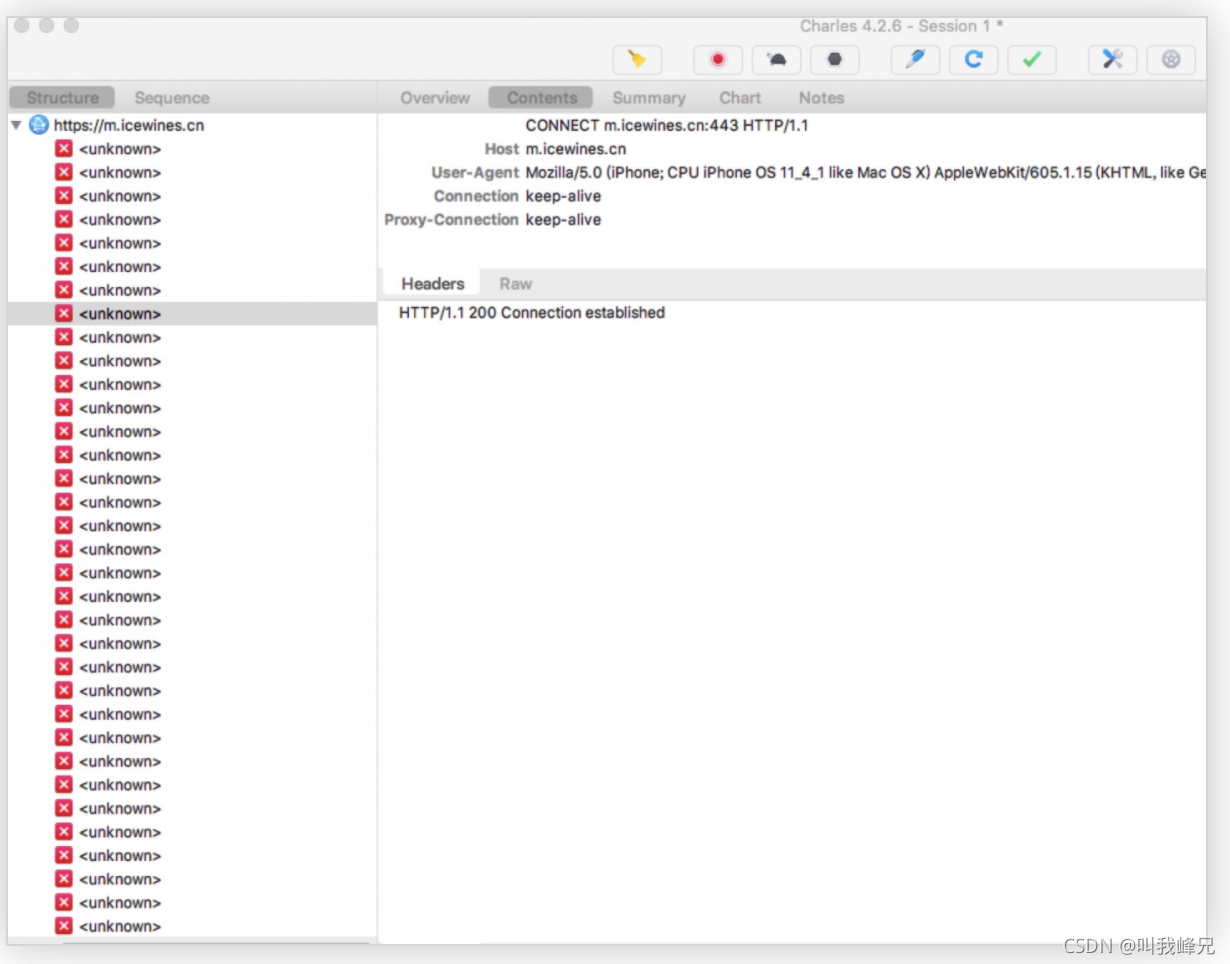The width and height of the screenshot is (1230, 964).
Task: Click the Proxy-Connection header label
Action: tap(452, 219)
